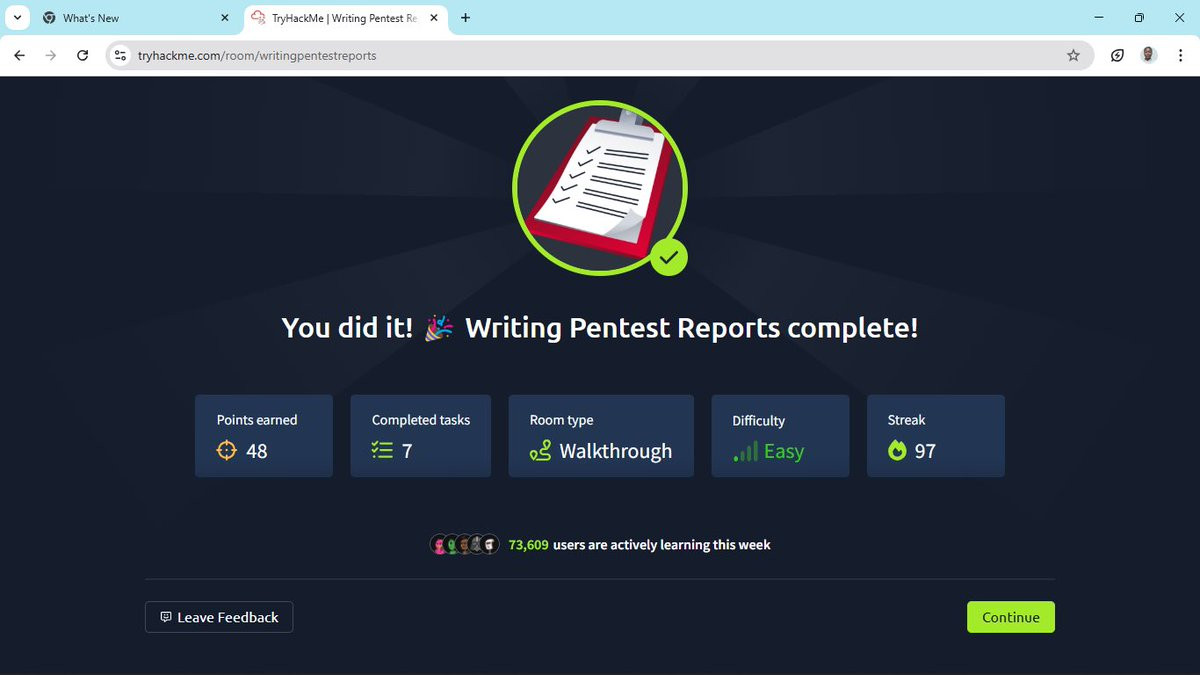The width and height of the screenshot is (1200, 675).
Task: Click the green completion checkmark badge
Action: [669, 257]
